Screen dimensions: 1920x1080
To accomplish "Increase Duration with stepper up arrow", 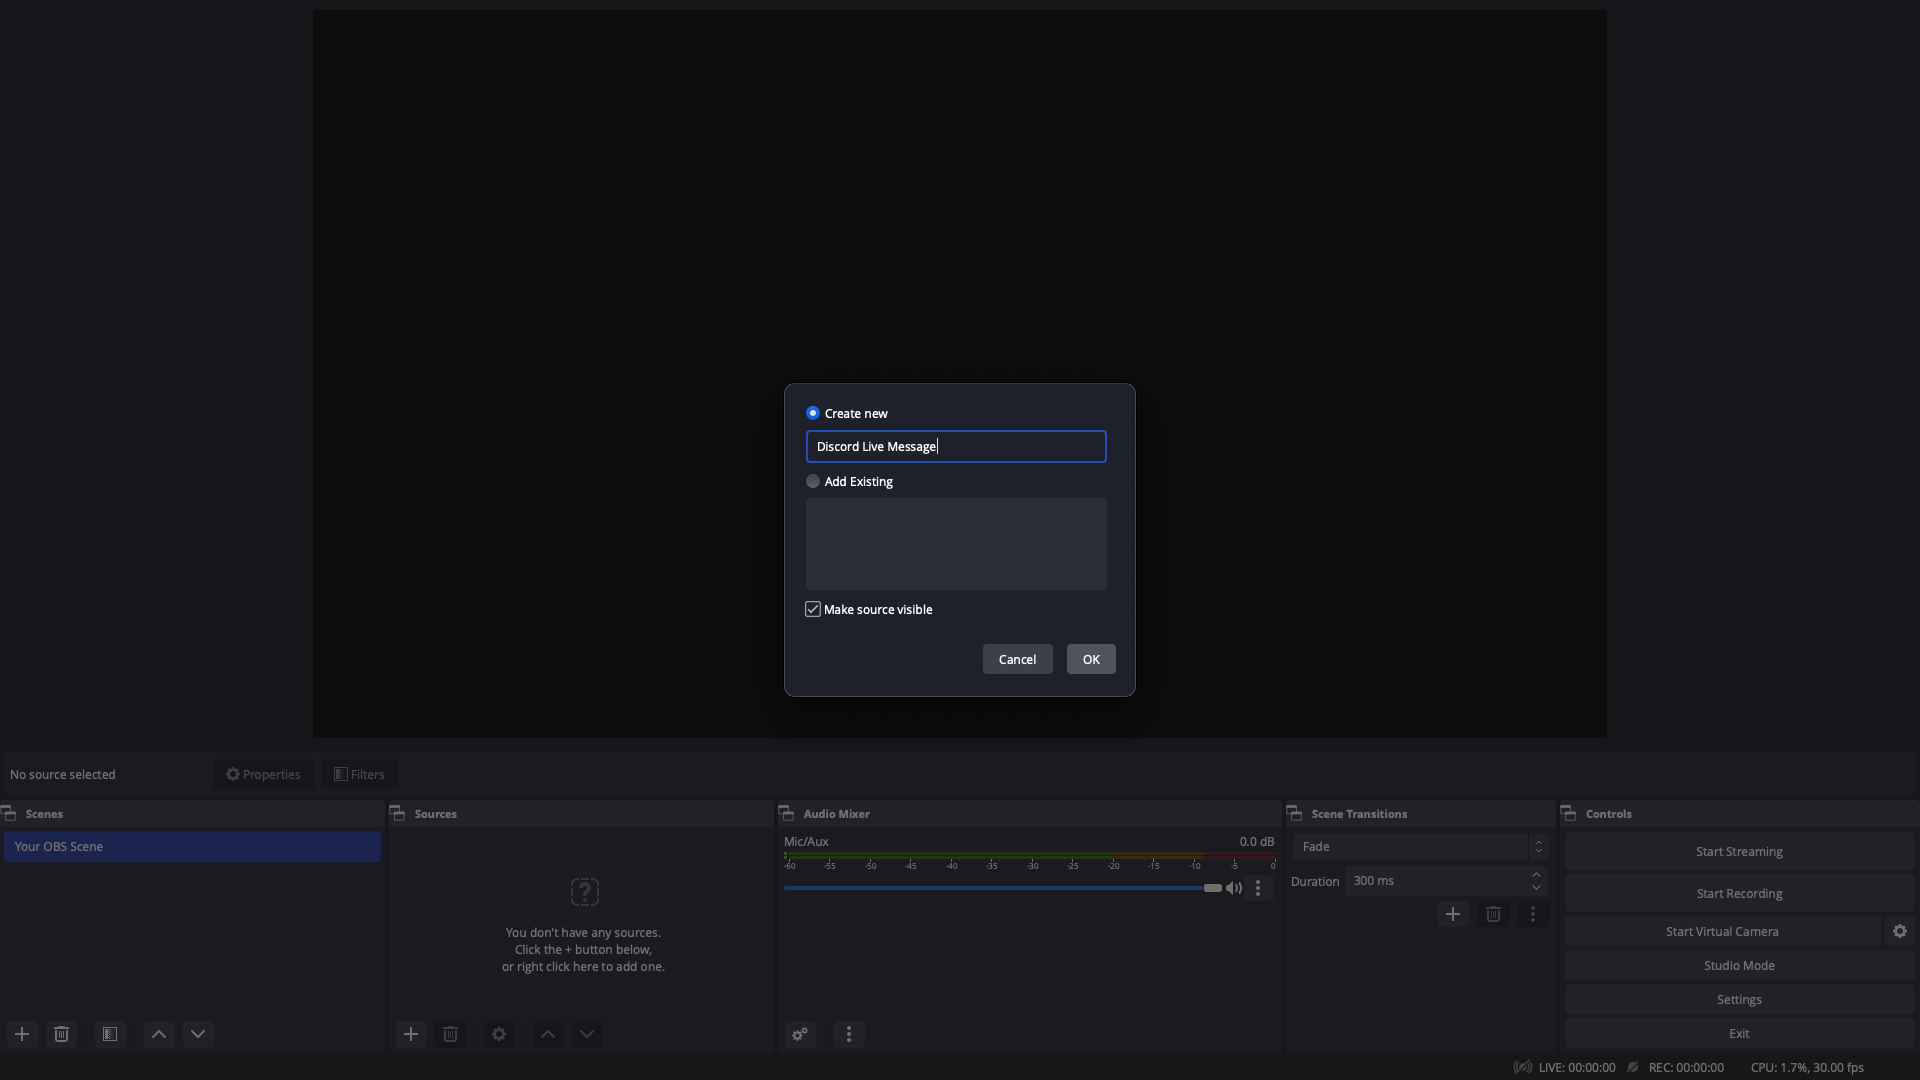I will 1537,875.
